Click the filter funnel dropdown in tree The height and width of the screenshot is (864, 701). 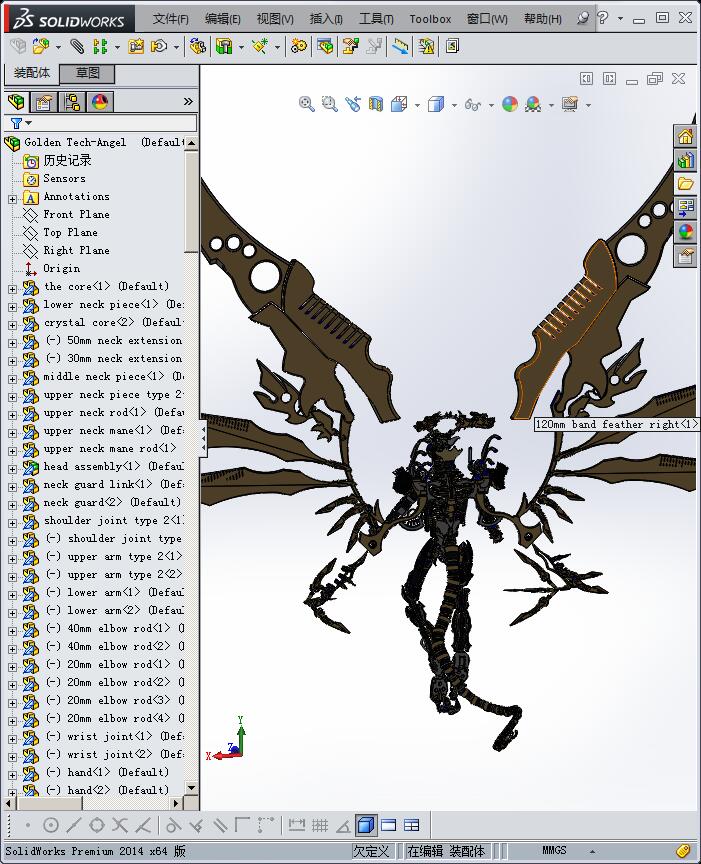click(x=20, y=123)
